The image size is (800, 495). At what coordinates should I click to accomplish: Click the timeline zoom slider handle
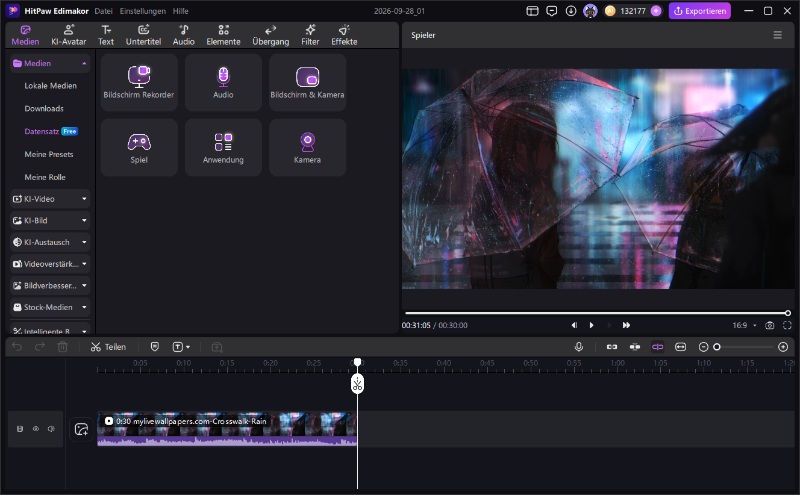tap(716, 347)
